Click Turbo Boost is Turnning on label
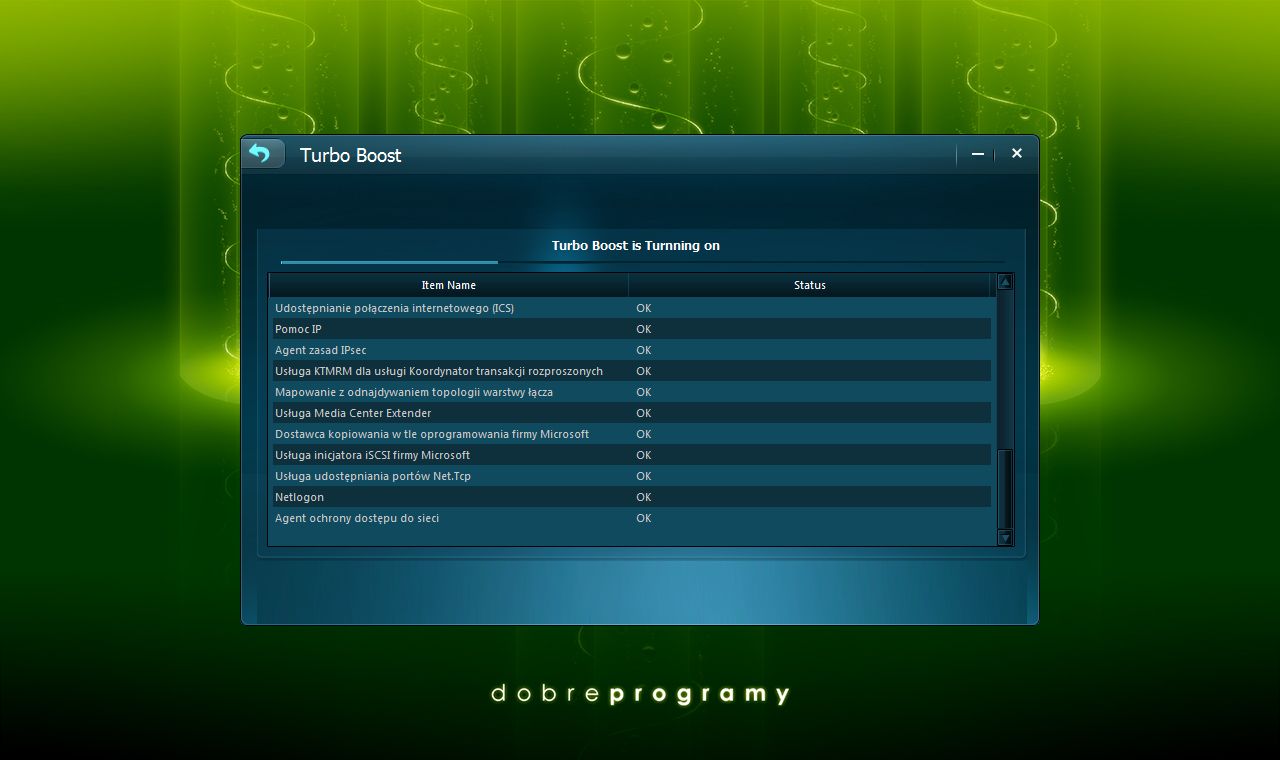1280x760 pixels. [x=636, y=245]
